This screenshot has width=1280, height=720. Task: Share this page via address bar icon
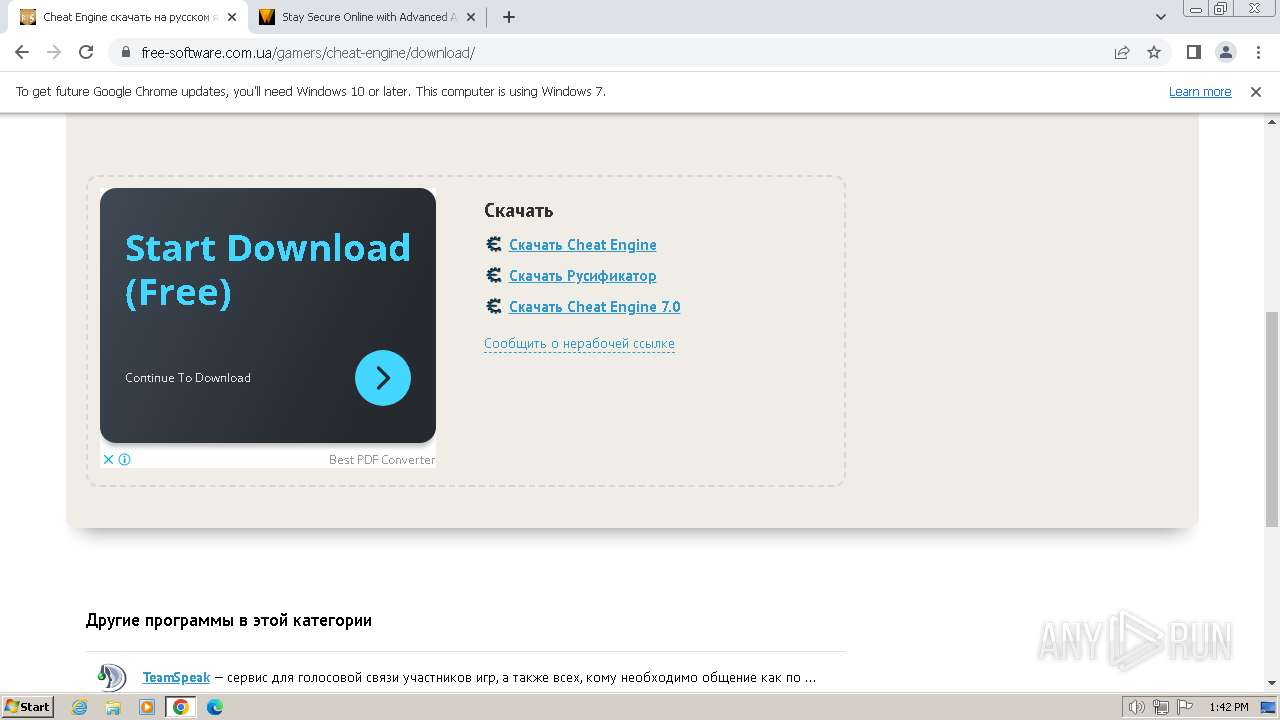point(1122,52)
